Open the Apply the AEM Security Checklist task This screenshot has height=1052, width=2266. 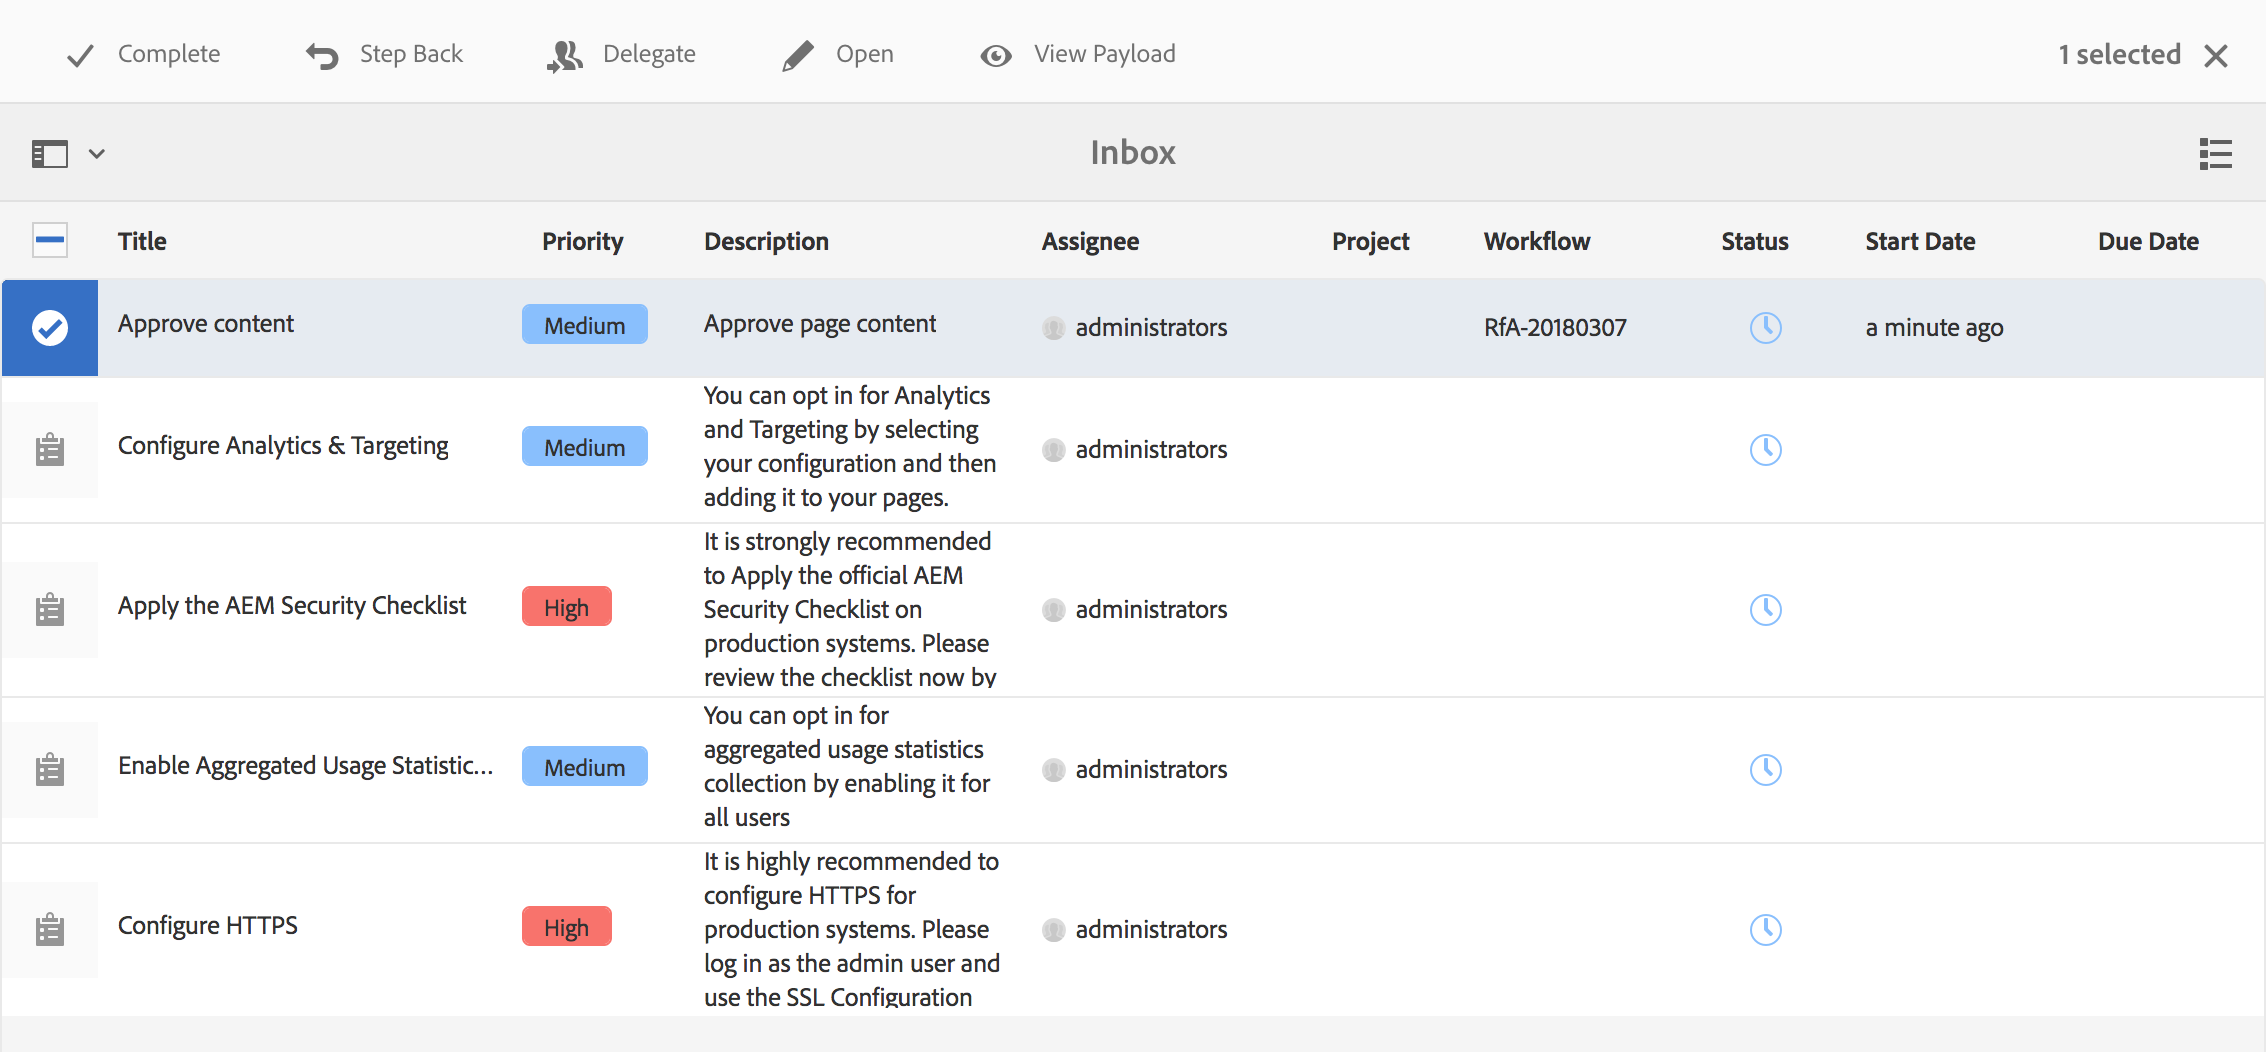pos(291,606)
